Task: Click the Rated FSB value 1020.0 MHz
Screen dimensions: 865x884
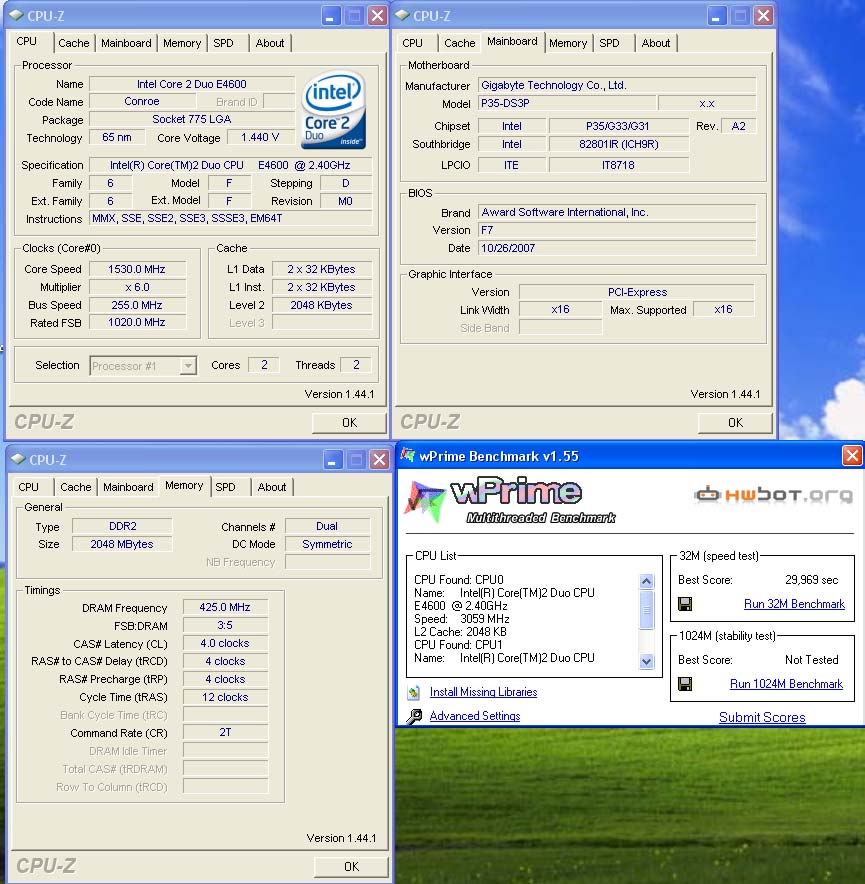Action: click(x=137, y=322)
